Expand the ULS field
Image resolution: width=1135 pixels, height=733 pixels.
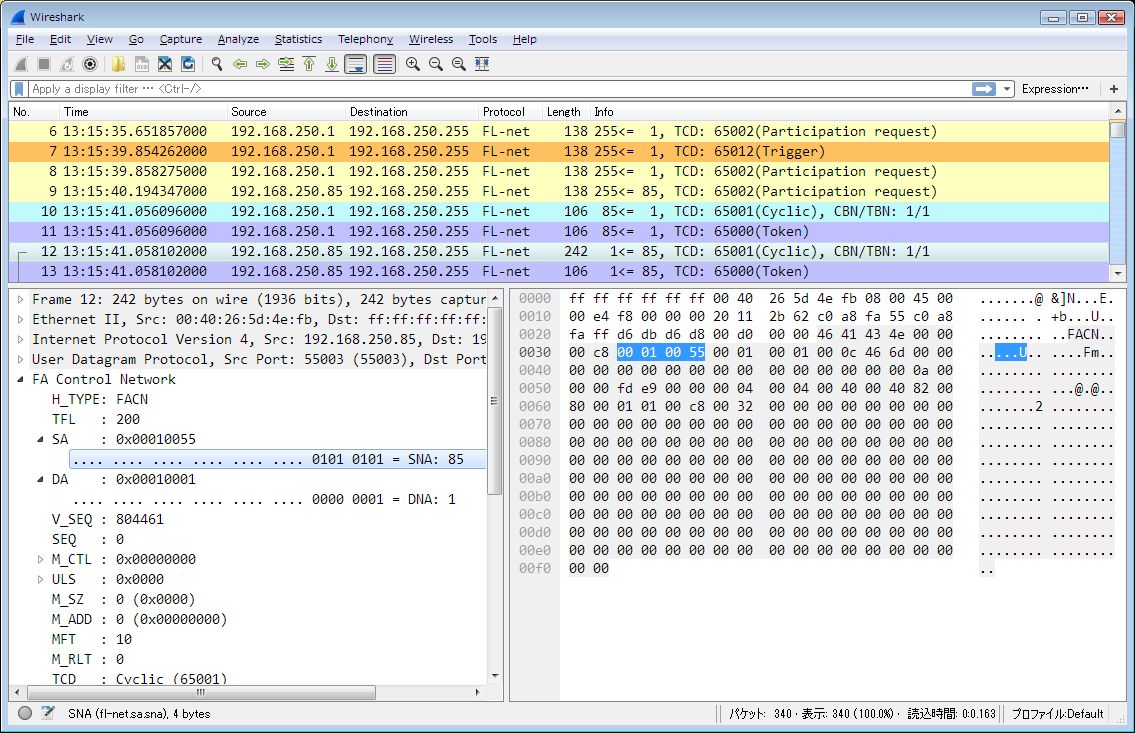(41, 580)
